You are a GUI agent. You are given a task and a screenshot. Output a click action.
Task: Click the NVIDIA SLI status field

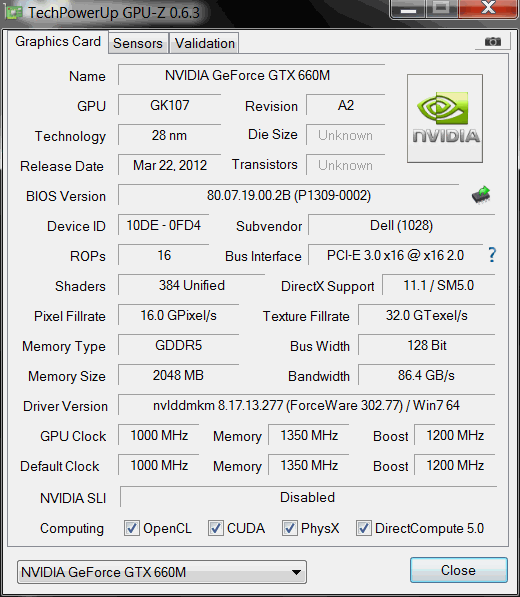[308, 497]
